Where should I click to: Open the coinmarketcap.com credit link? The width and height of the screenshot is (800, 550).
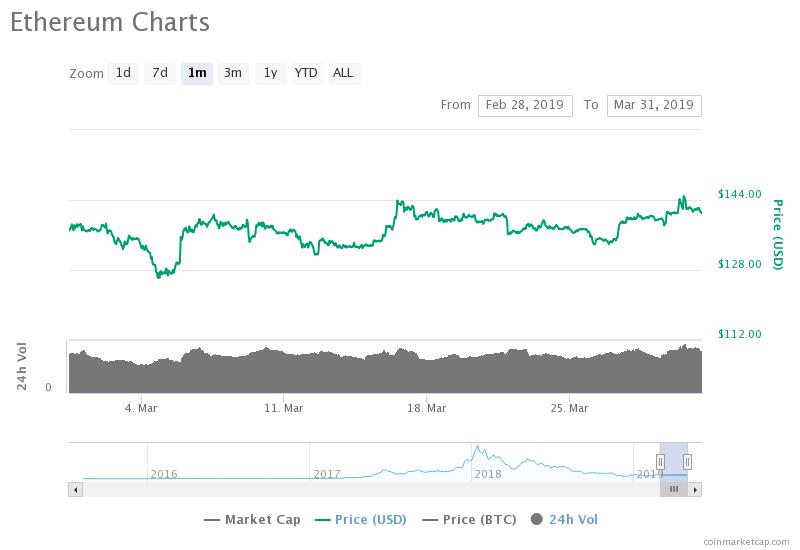point(746,542)
